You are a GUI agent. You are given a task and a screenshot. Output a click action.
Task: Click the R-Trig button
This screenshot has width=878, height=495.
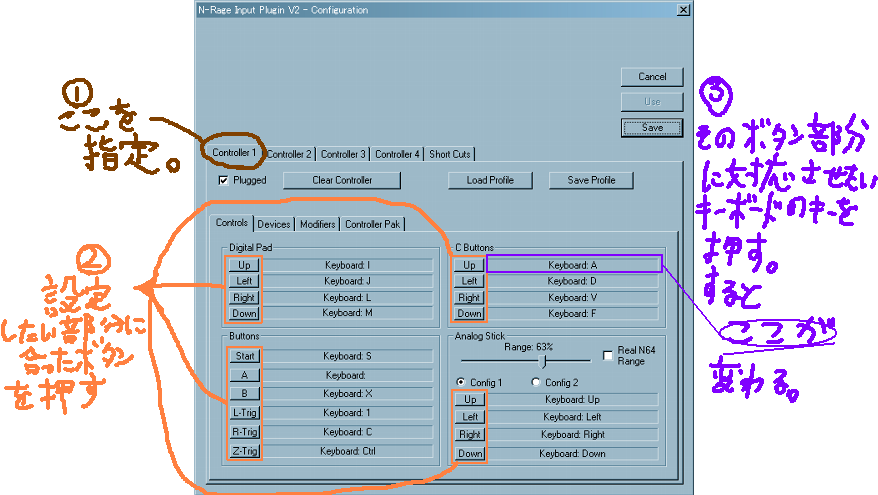click(x=245, y=432)
